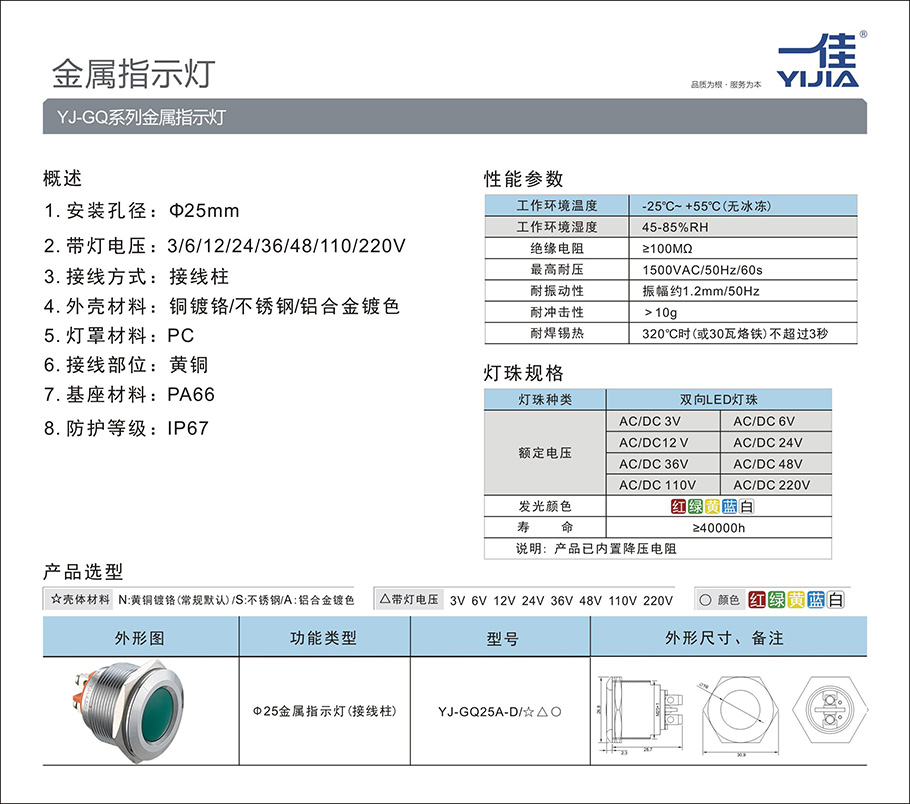This screenshot has width=910, height=804.
Task: Click the blue 蓝 swatch in 发光颜色 row
Action: 728,506
